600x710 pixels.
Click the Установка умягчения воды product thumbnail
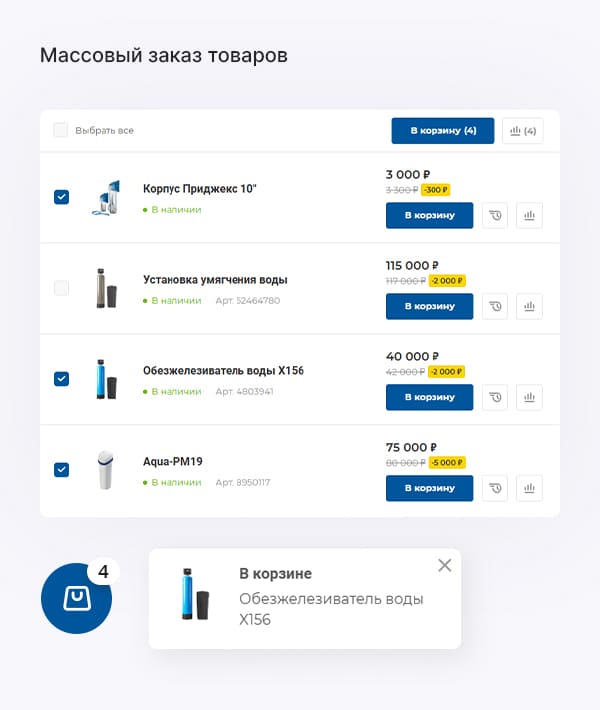coord(105,288)
